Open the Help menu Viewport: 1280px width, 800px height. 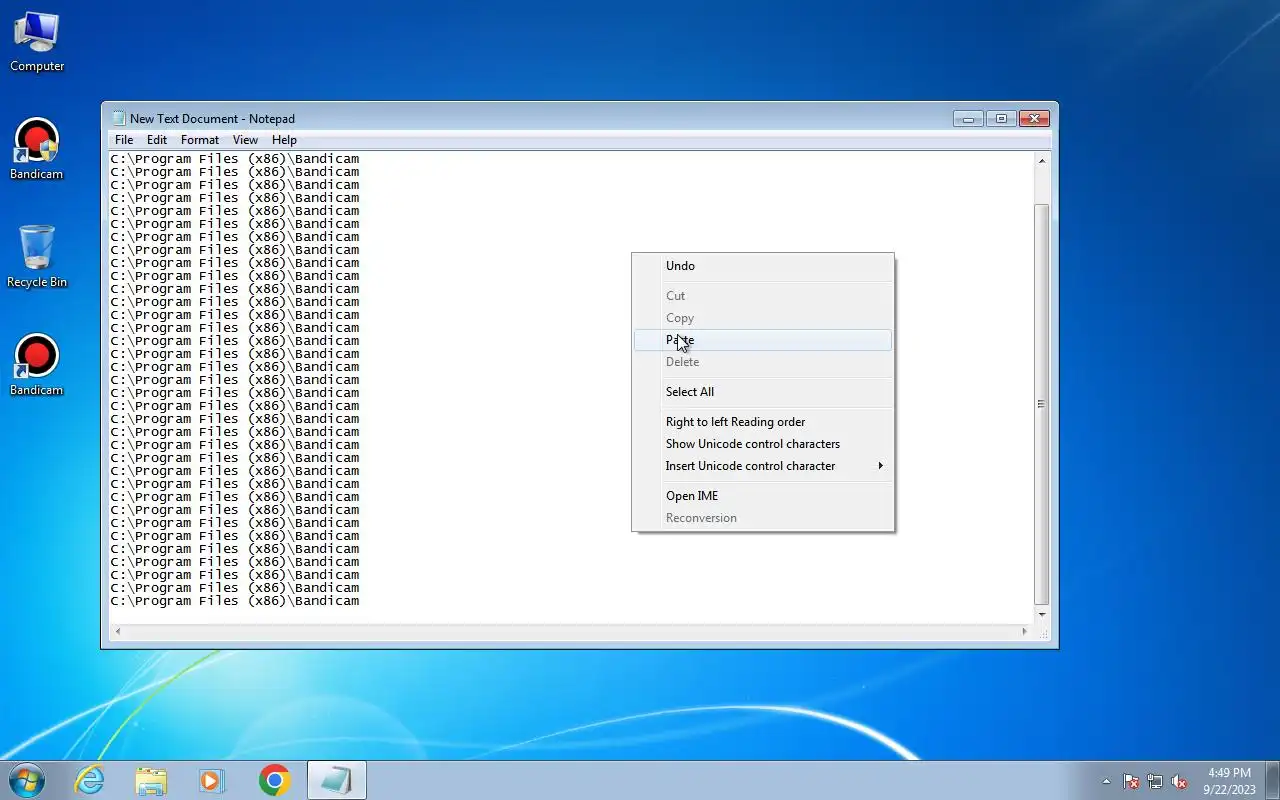[284, 140]
